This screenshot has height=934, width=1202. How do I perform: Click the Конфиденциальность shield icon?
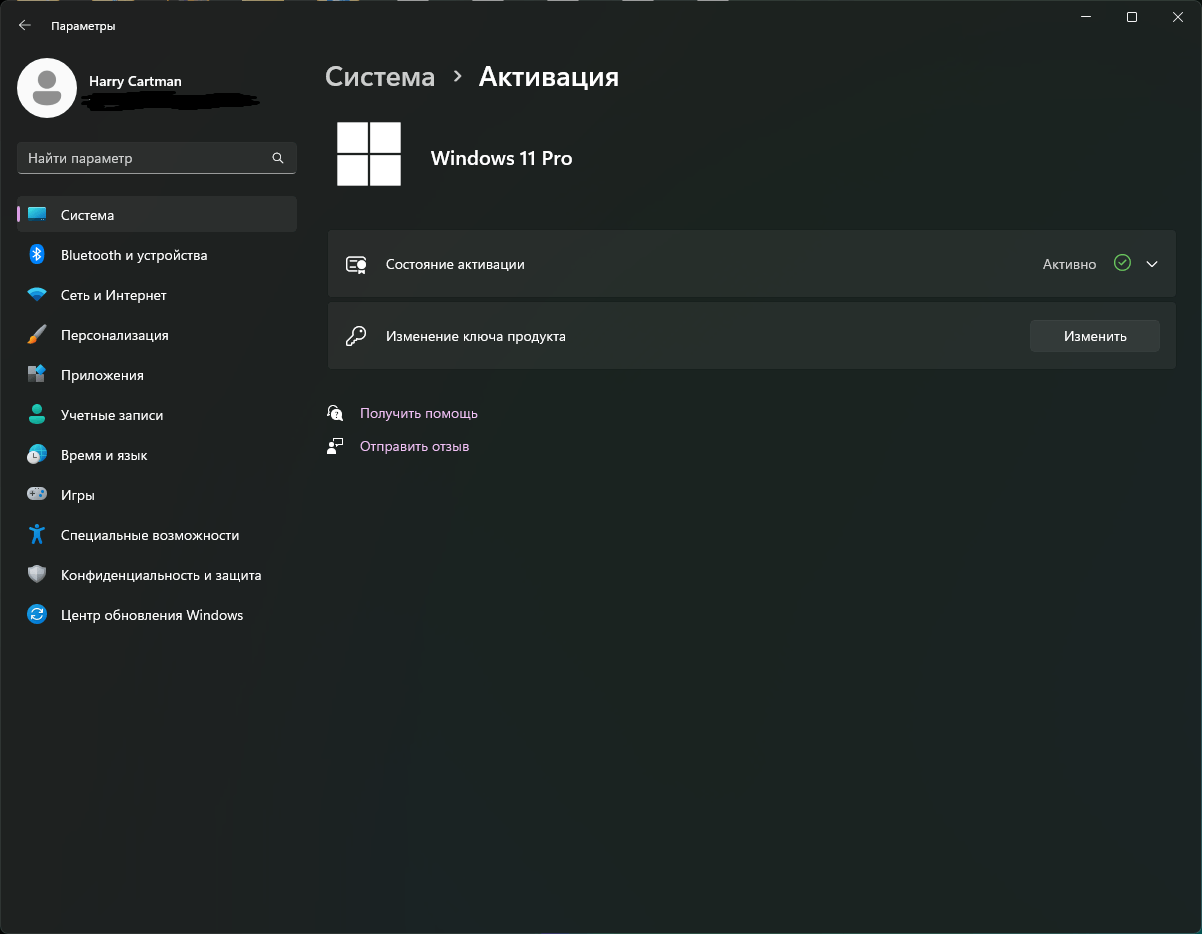click(37, 574)
